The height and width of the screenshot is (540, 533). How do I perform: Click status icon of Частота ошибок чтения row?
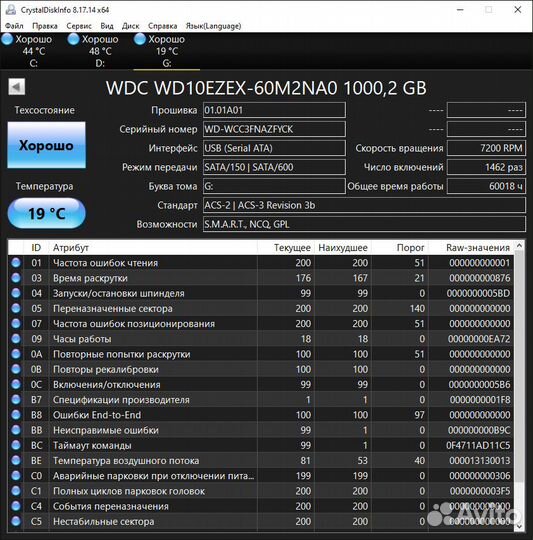(16, 263)
